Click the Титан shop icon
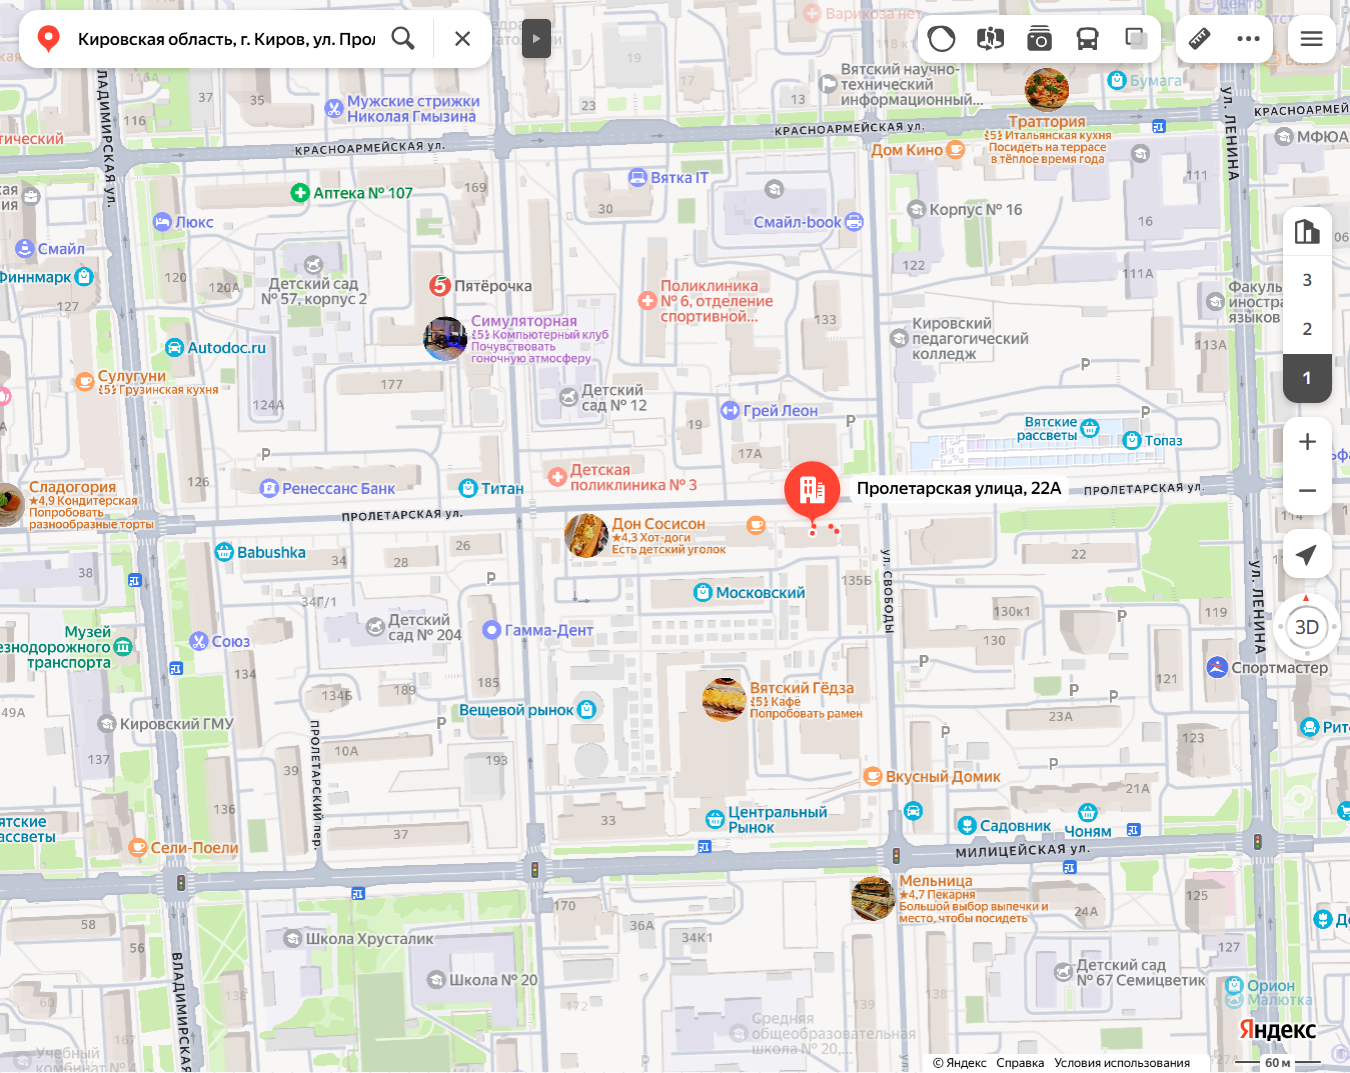The image size is (1350, 1073). (x=468, y=489)
